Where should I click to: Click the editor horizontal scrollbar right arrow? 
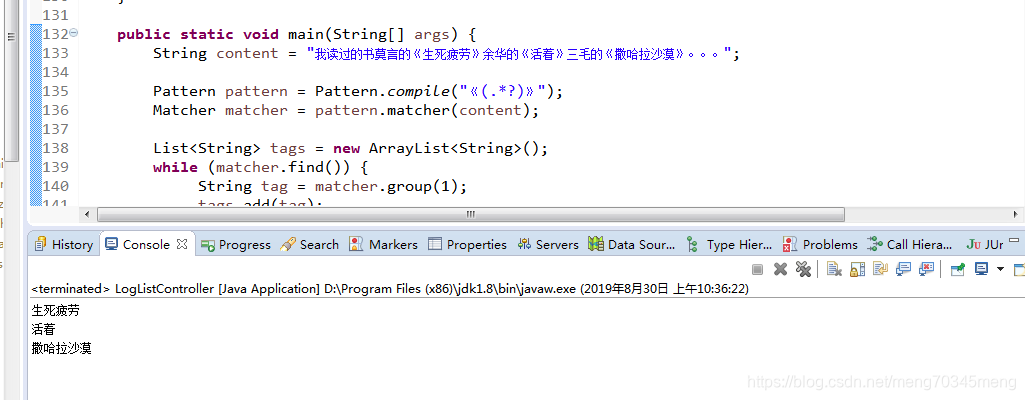(x=1017, y=214)
